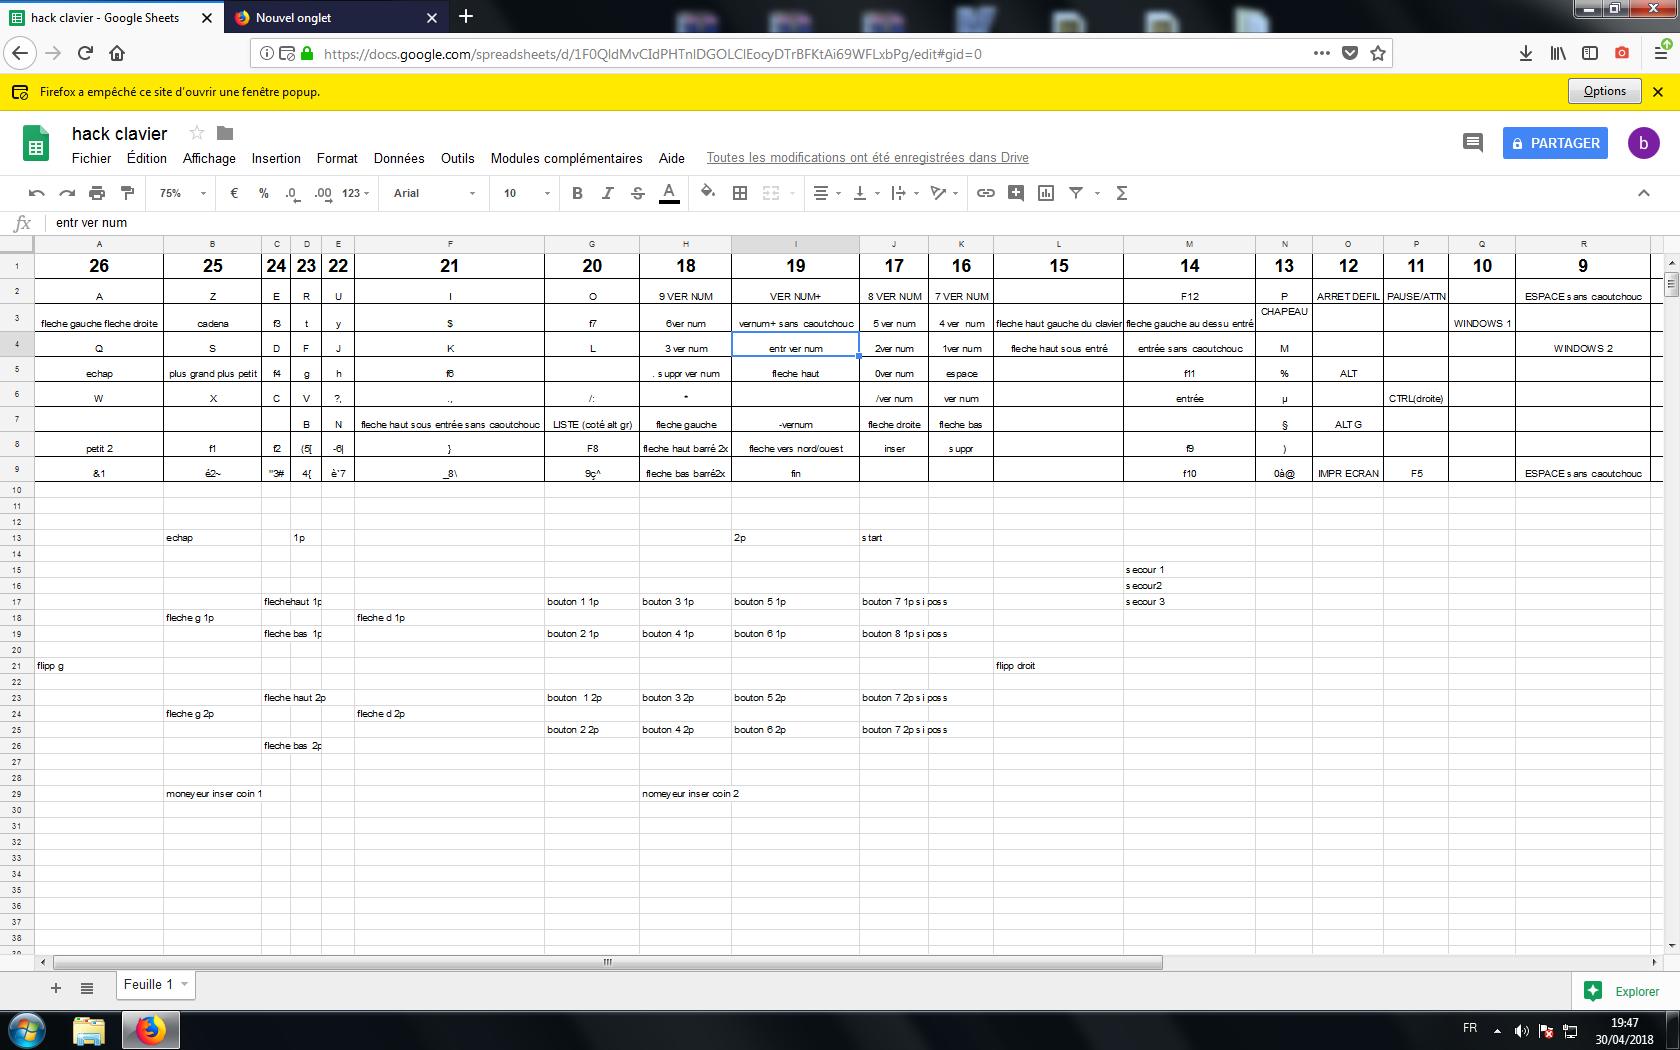Open the saved-in-Drive modifications link
The width and height of the screenshot is (1680, 1050).
pos(867,158)
